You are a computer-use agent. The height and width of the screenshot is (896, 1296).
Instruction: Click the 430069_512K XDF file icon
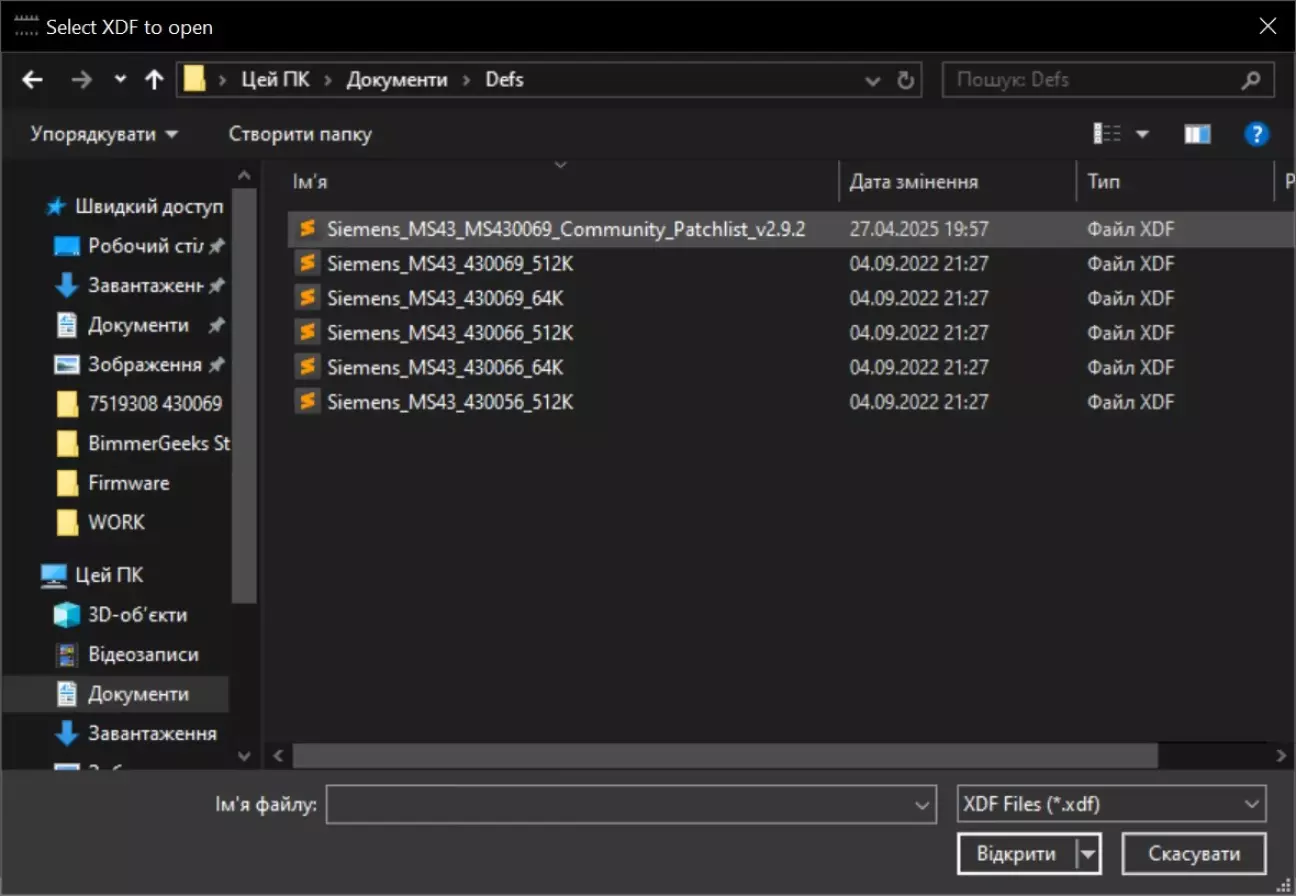307,264
